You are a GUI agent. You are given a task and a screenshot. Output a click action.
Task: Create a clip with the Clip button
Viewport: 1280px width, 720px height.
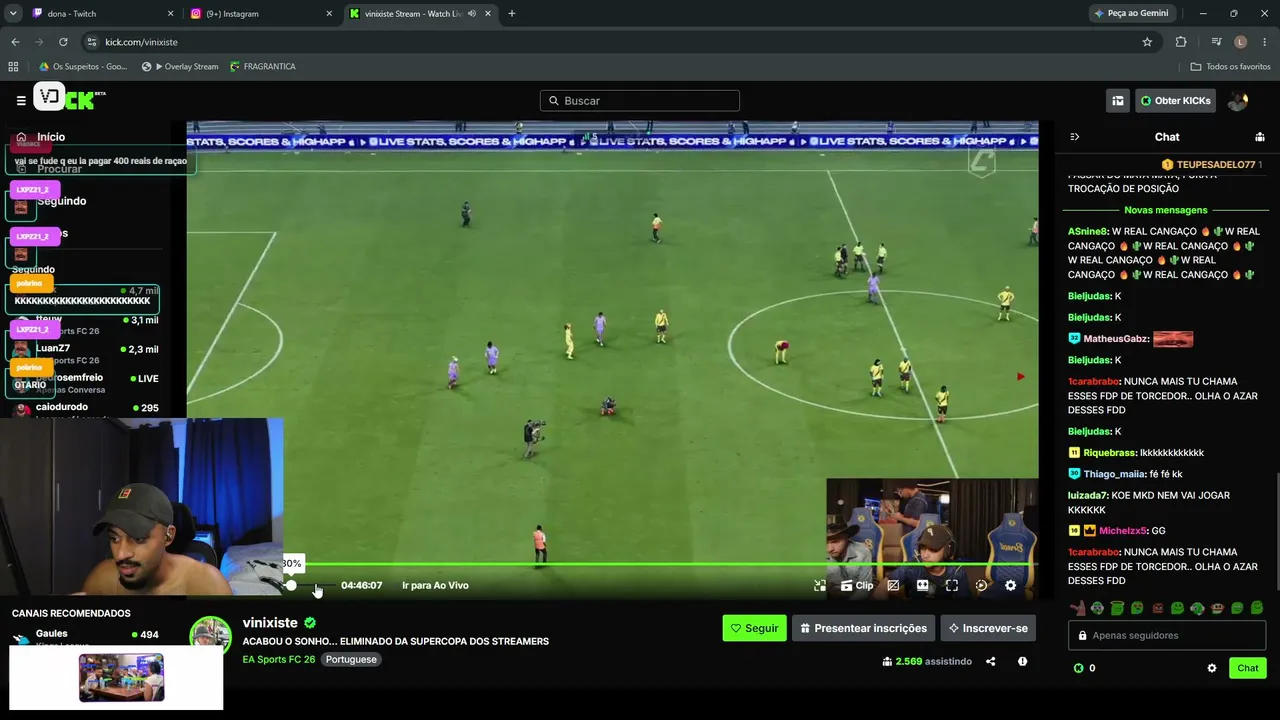[857, 586]
